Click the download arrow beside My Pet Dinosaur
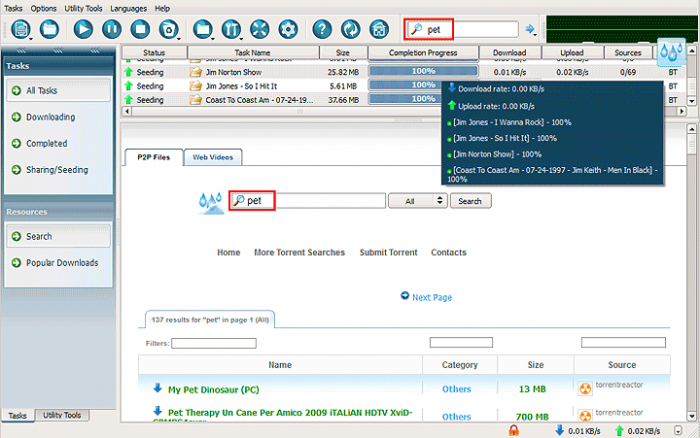 click(x=157, y=388)
